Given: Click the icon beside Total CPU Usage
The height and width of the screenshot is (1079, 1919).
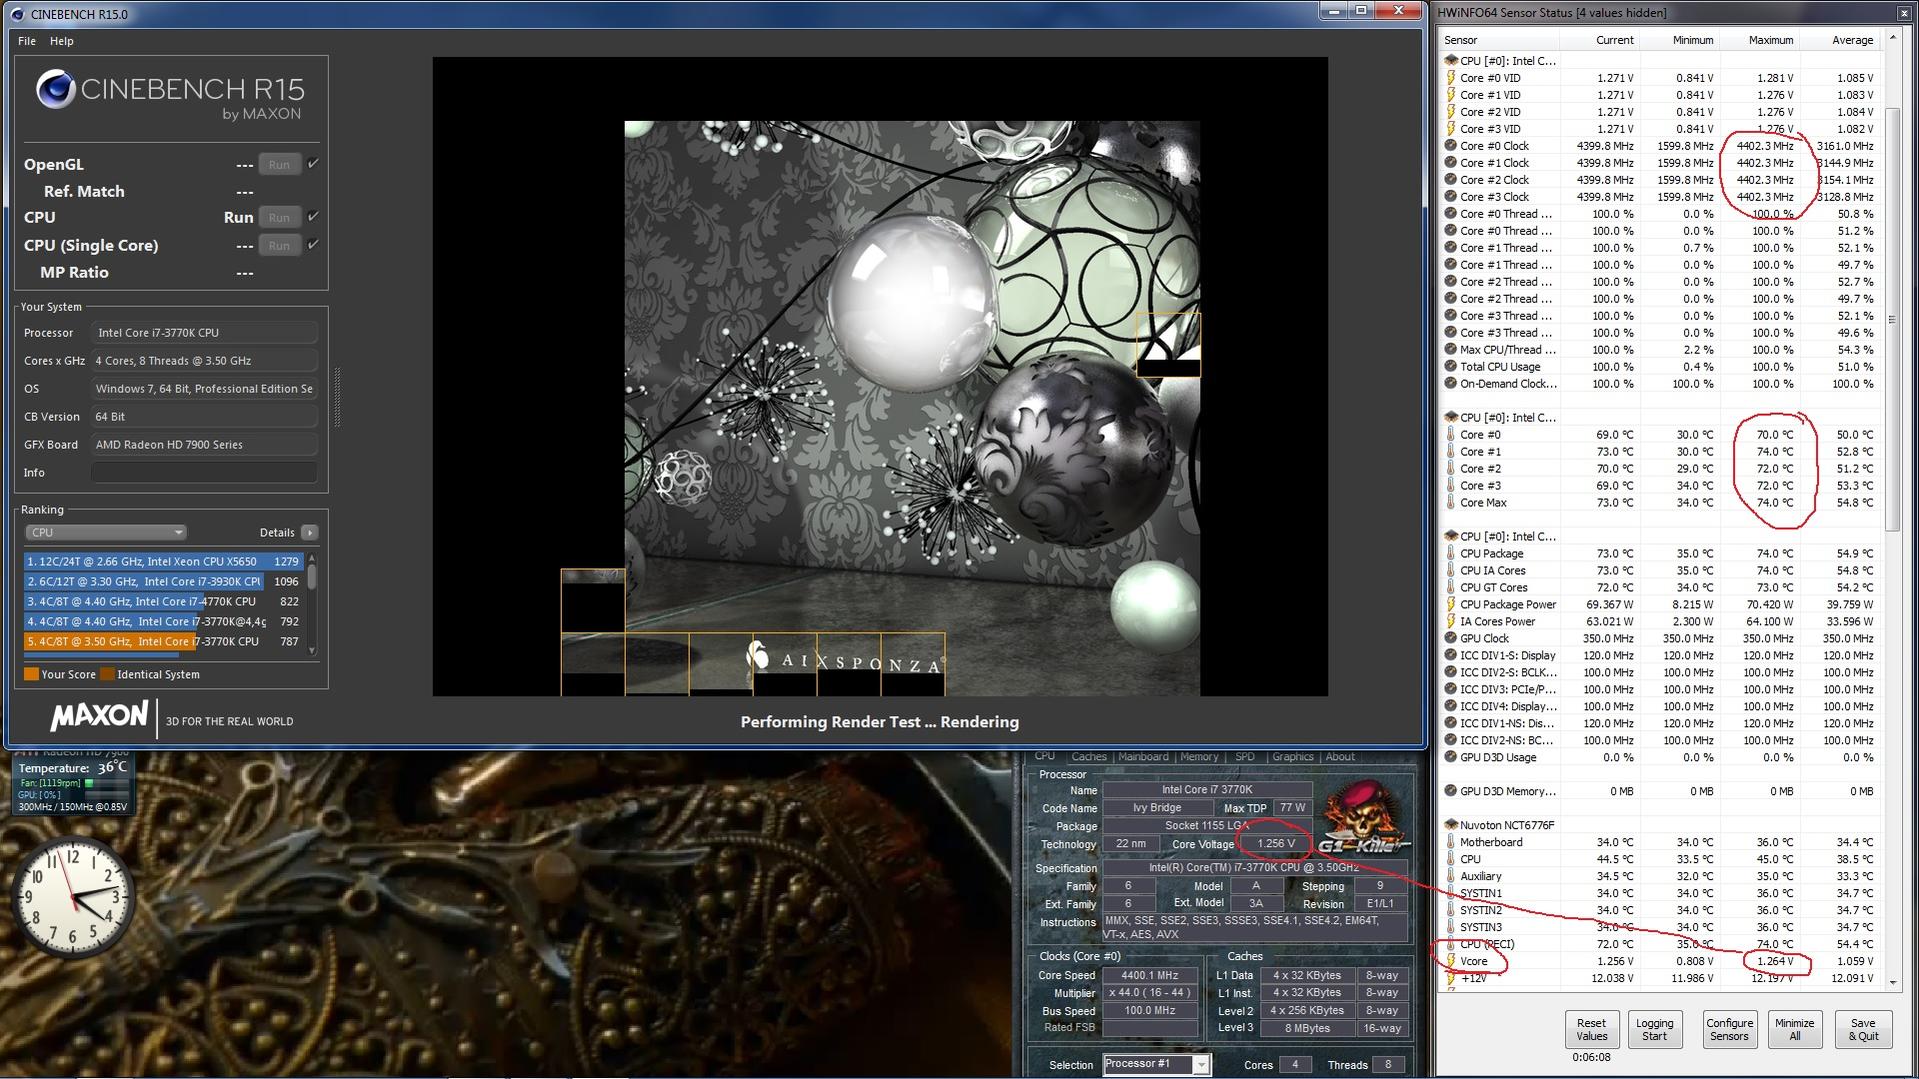Looking at the screenshot, I should [x=1450, y=367].
